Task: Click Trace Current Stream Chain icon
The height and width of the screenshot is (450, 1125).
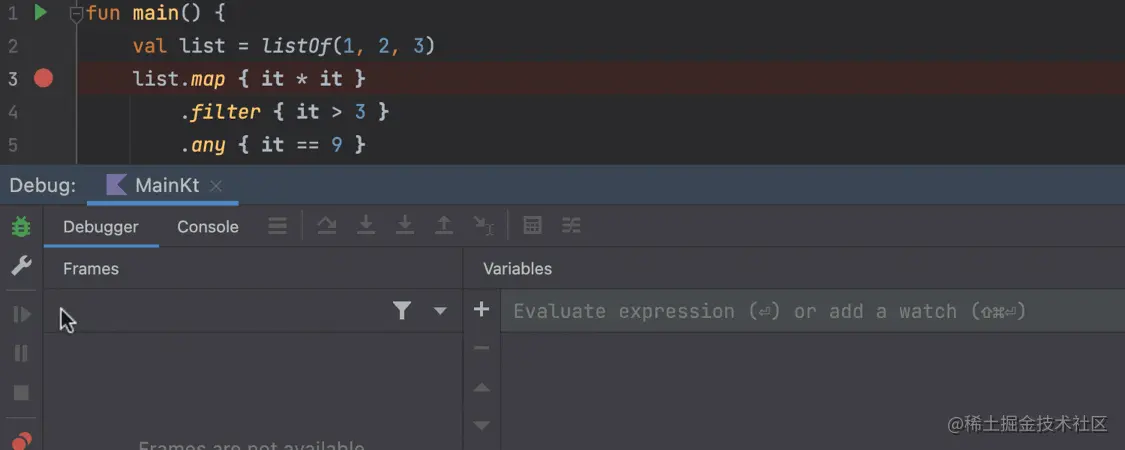Action: click(571, 226)
